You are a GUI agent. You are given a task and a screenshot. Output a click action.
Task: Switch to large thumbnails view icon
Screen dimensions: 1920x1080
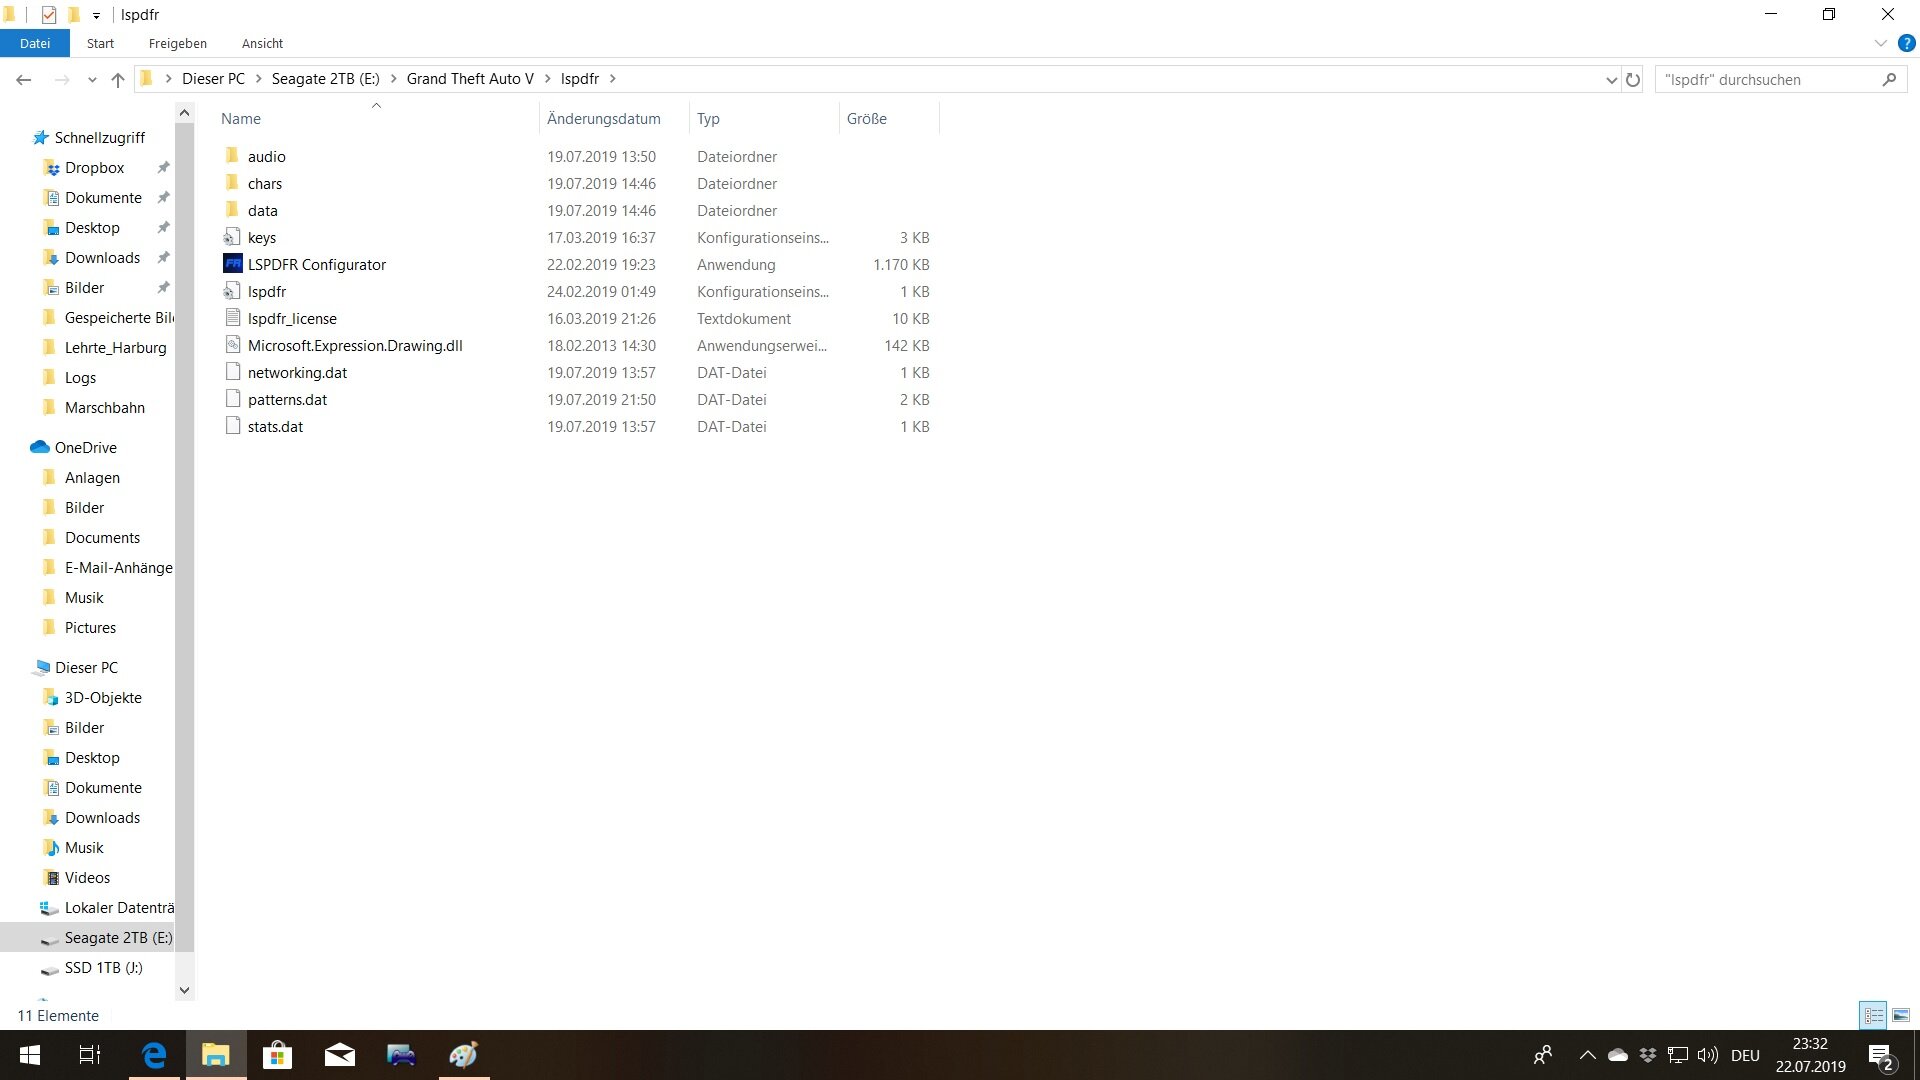point(1901,1015)
